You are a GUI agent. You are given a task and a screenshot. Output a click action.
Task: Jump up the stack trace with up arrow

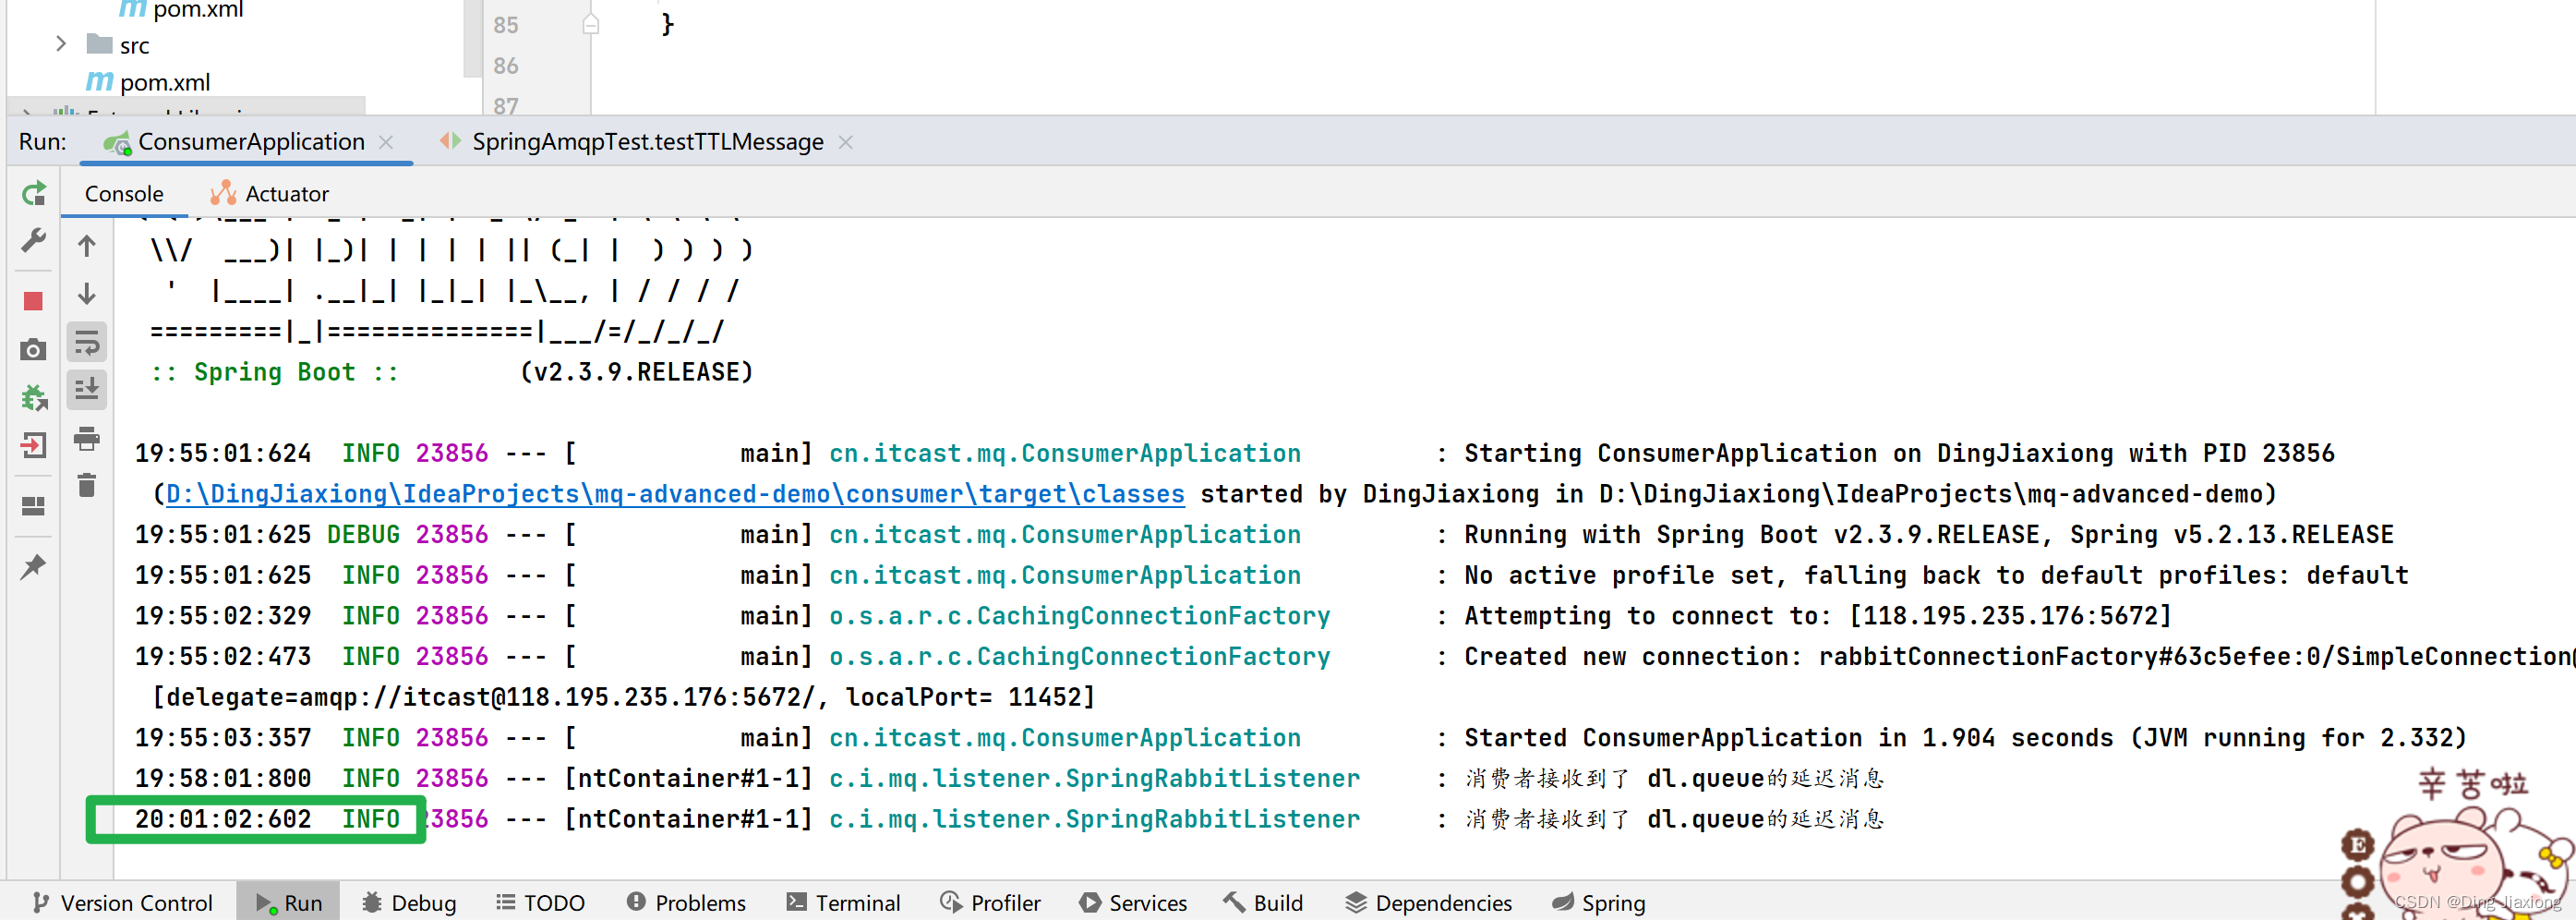(87, 246)
